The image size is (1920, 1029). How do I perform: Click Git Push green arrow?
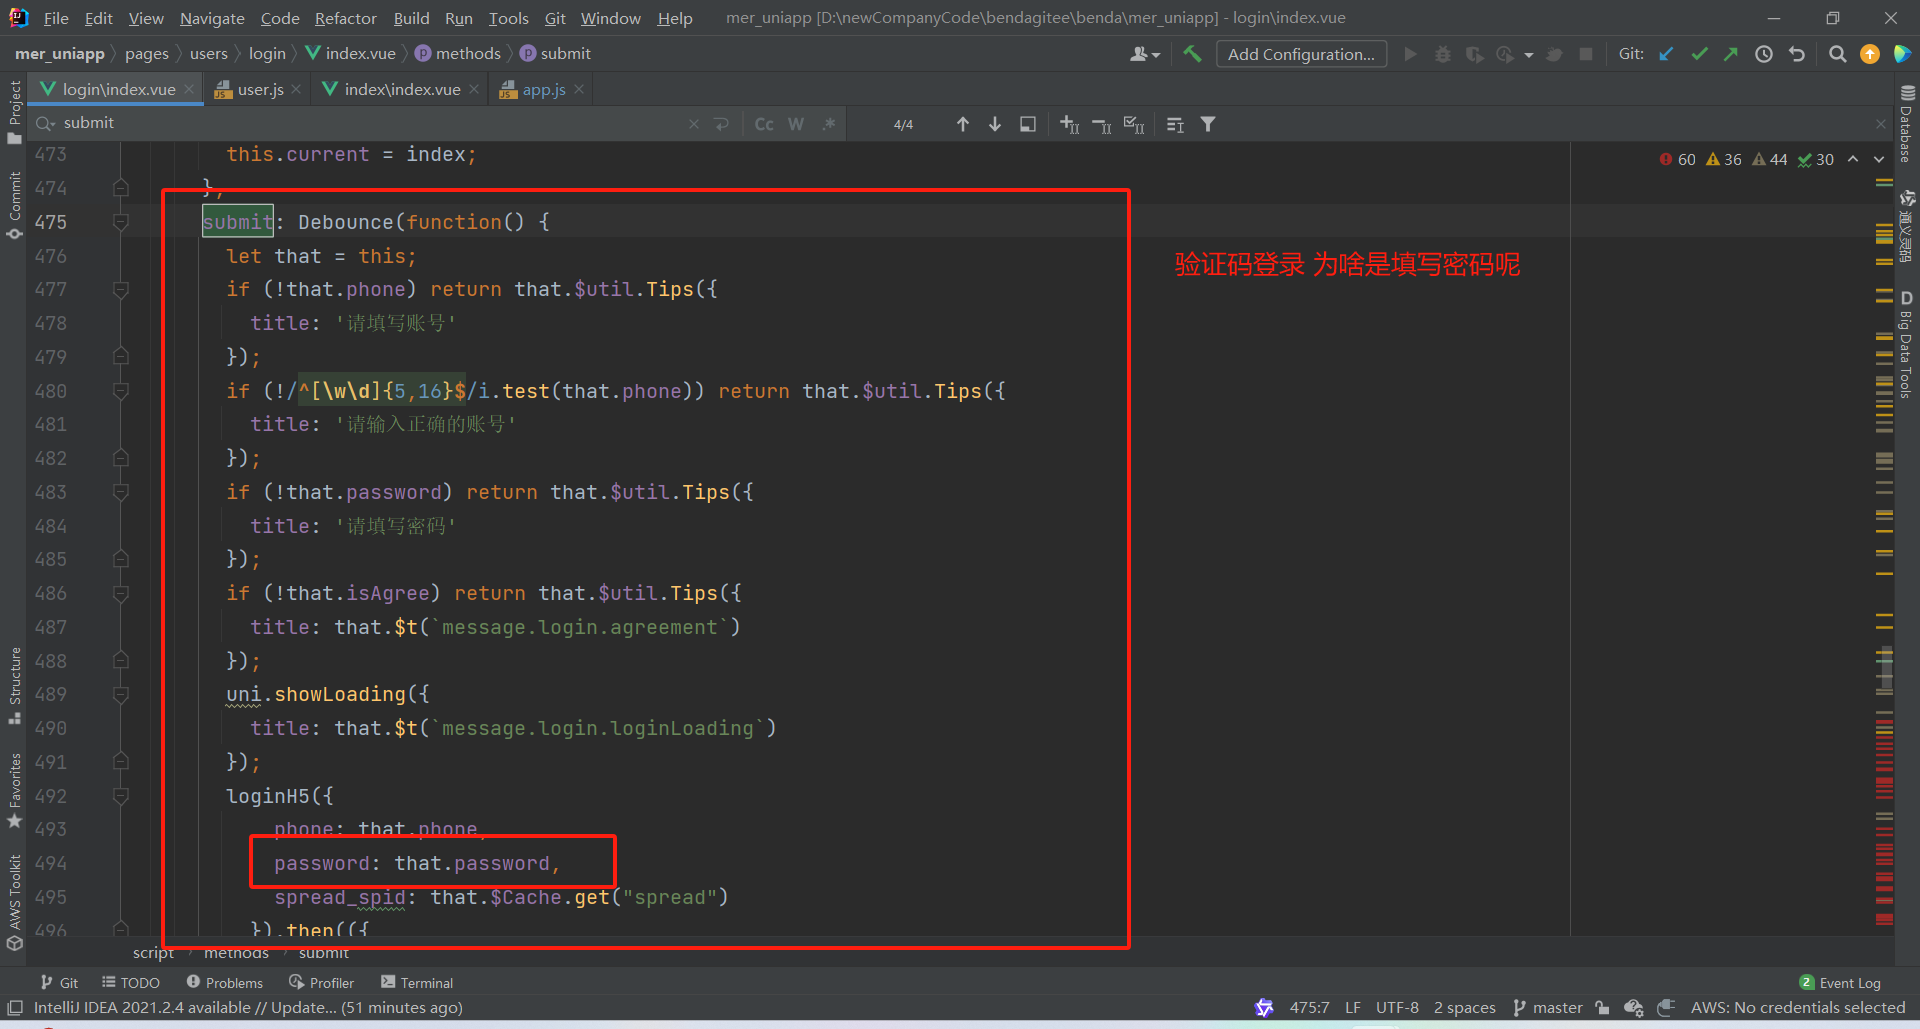point(1731,54)
